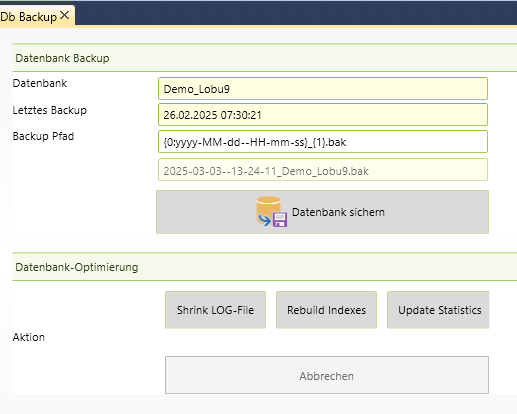Click the Datenbank Backup section header
This screenshot has height=414, width=517.
264,58
